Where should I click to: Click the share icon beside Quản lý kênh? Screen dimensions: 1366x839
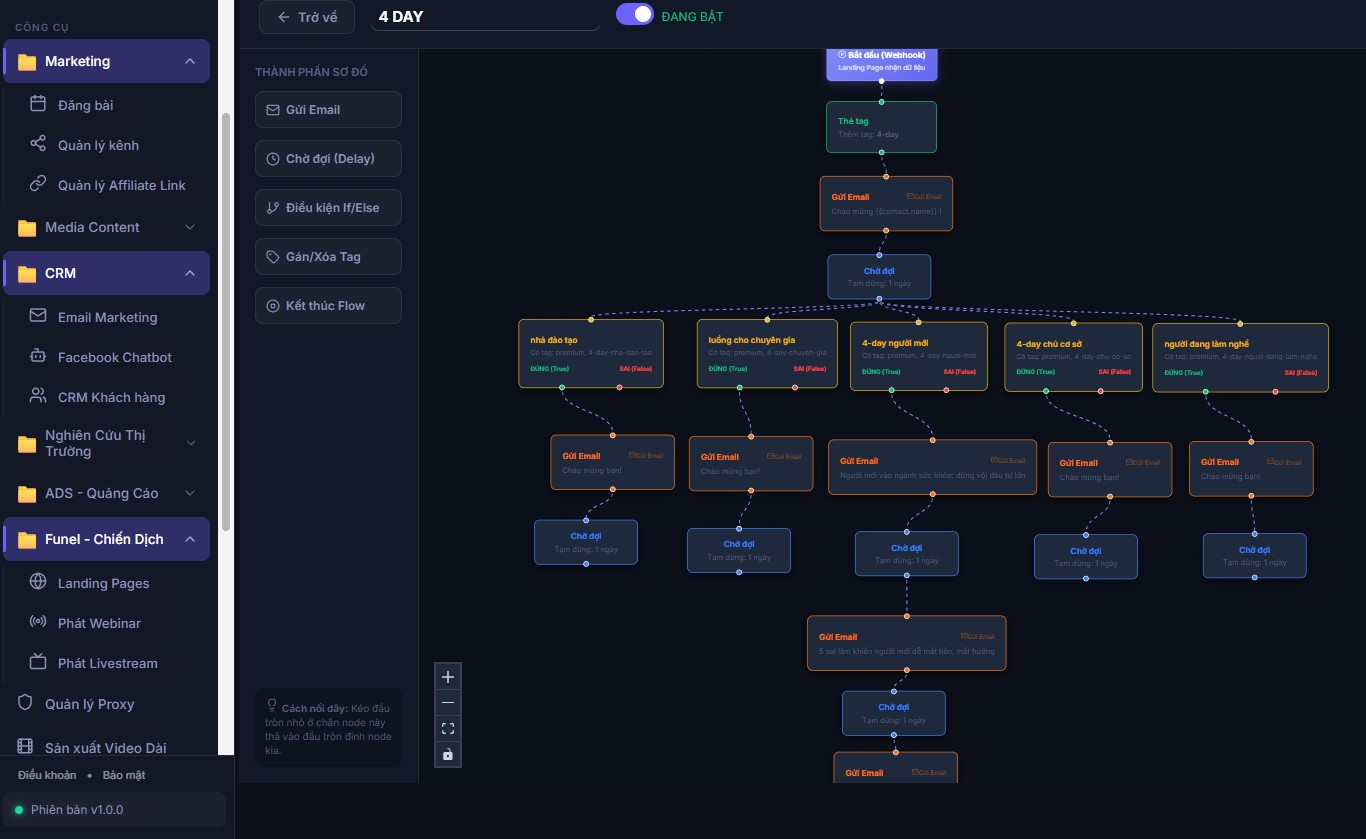(x=38, y=144)
